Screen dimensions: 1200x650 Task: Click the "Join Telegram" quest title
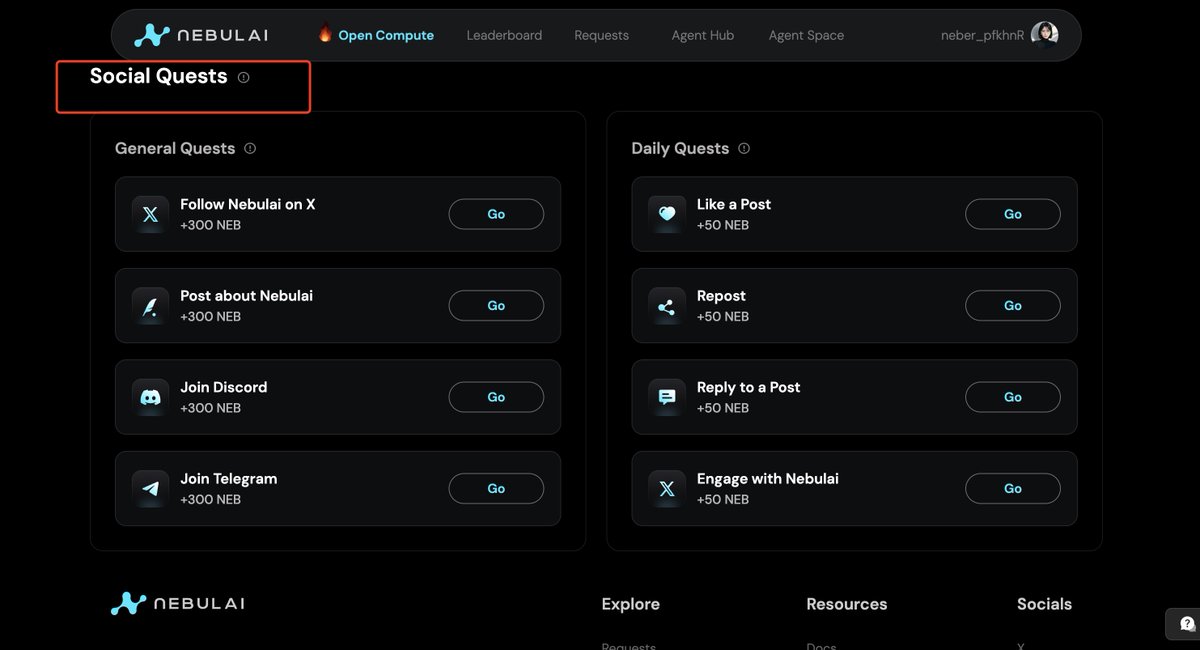coord(229,479)
